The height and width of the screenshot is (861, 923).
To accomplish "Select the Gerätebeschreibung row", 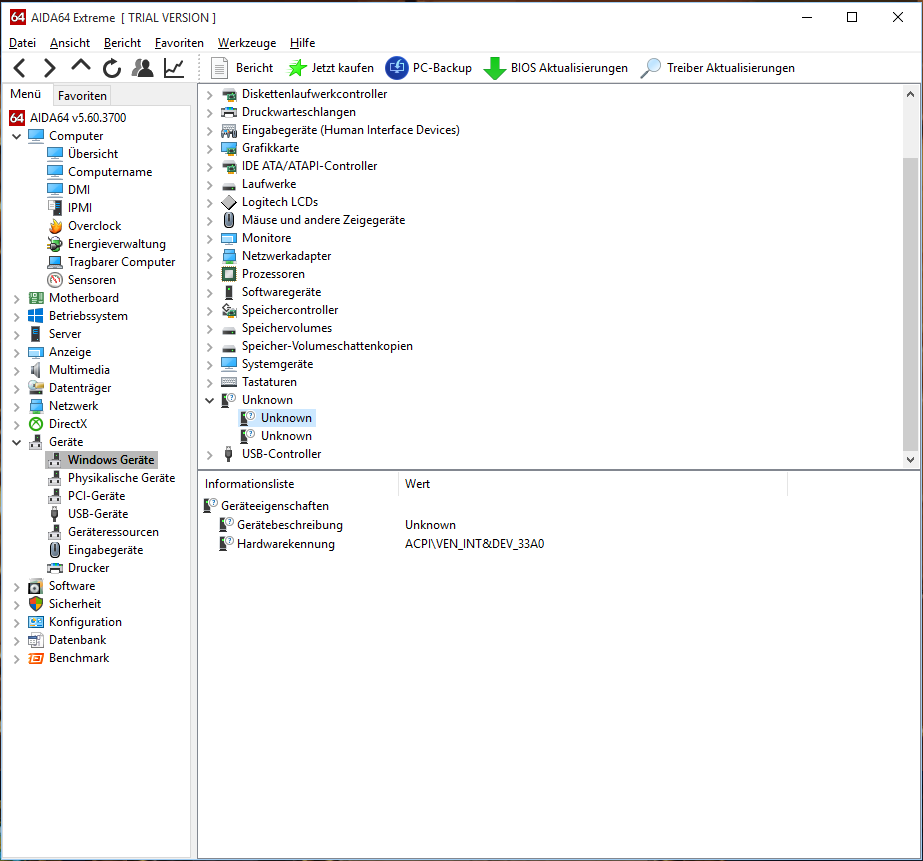I will click(290, 525).
